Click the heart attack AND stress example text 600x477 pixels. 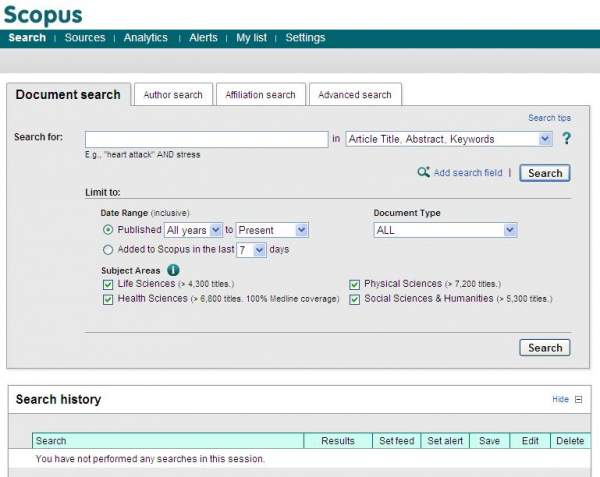[142, 155]
